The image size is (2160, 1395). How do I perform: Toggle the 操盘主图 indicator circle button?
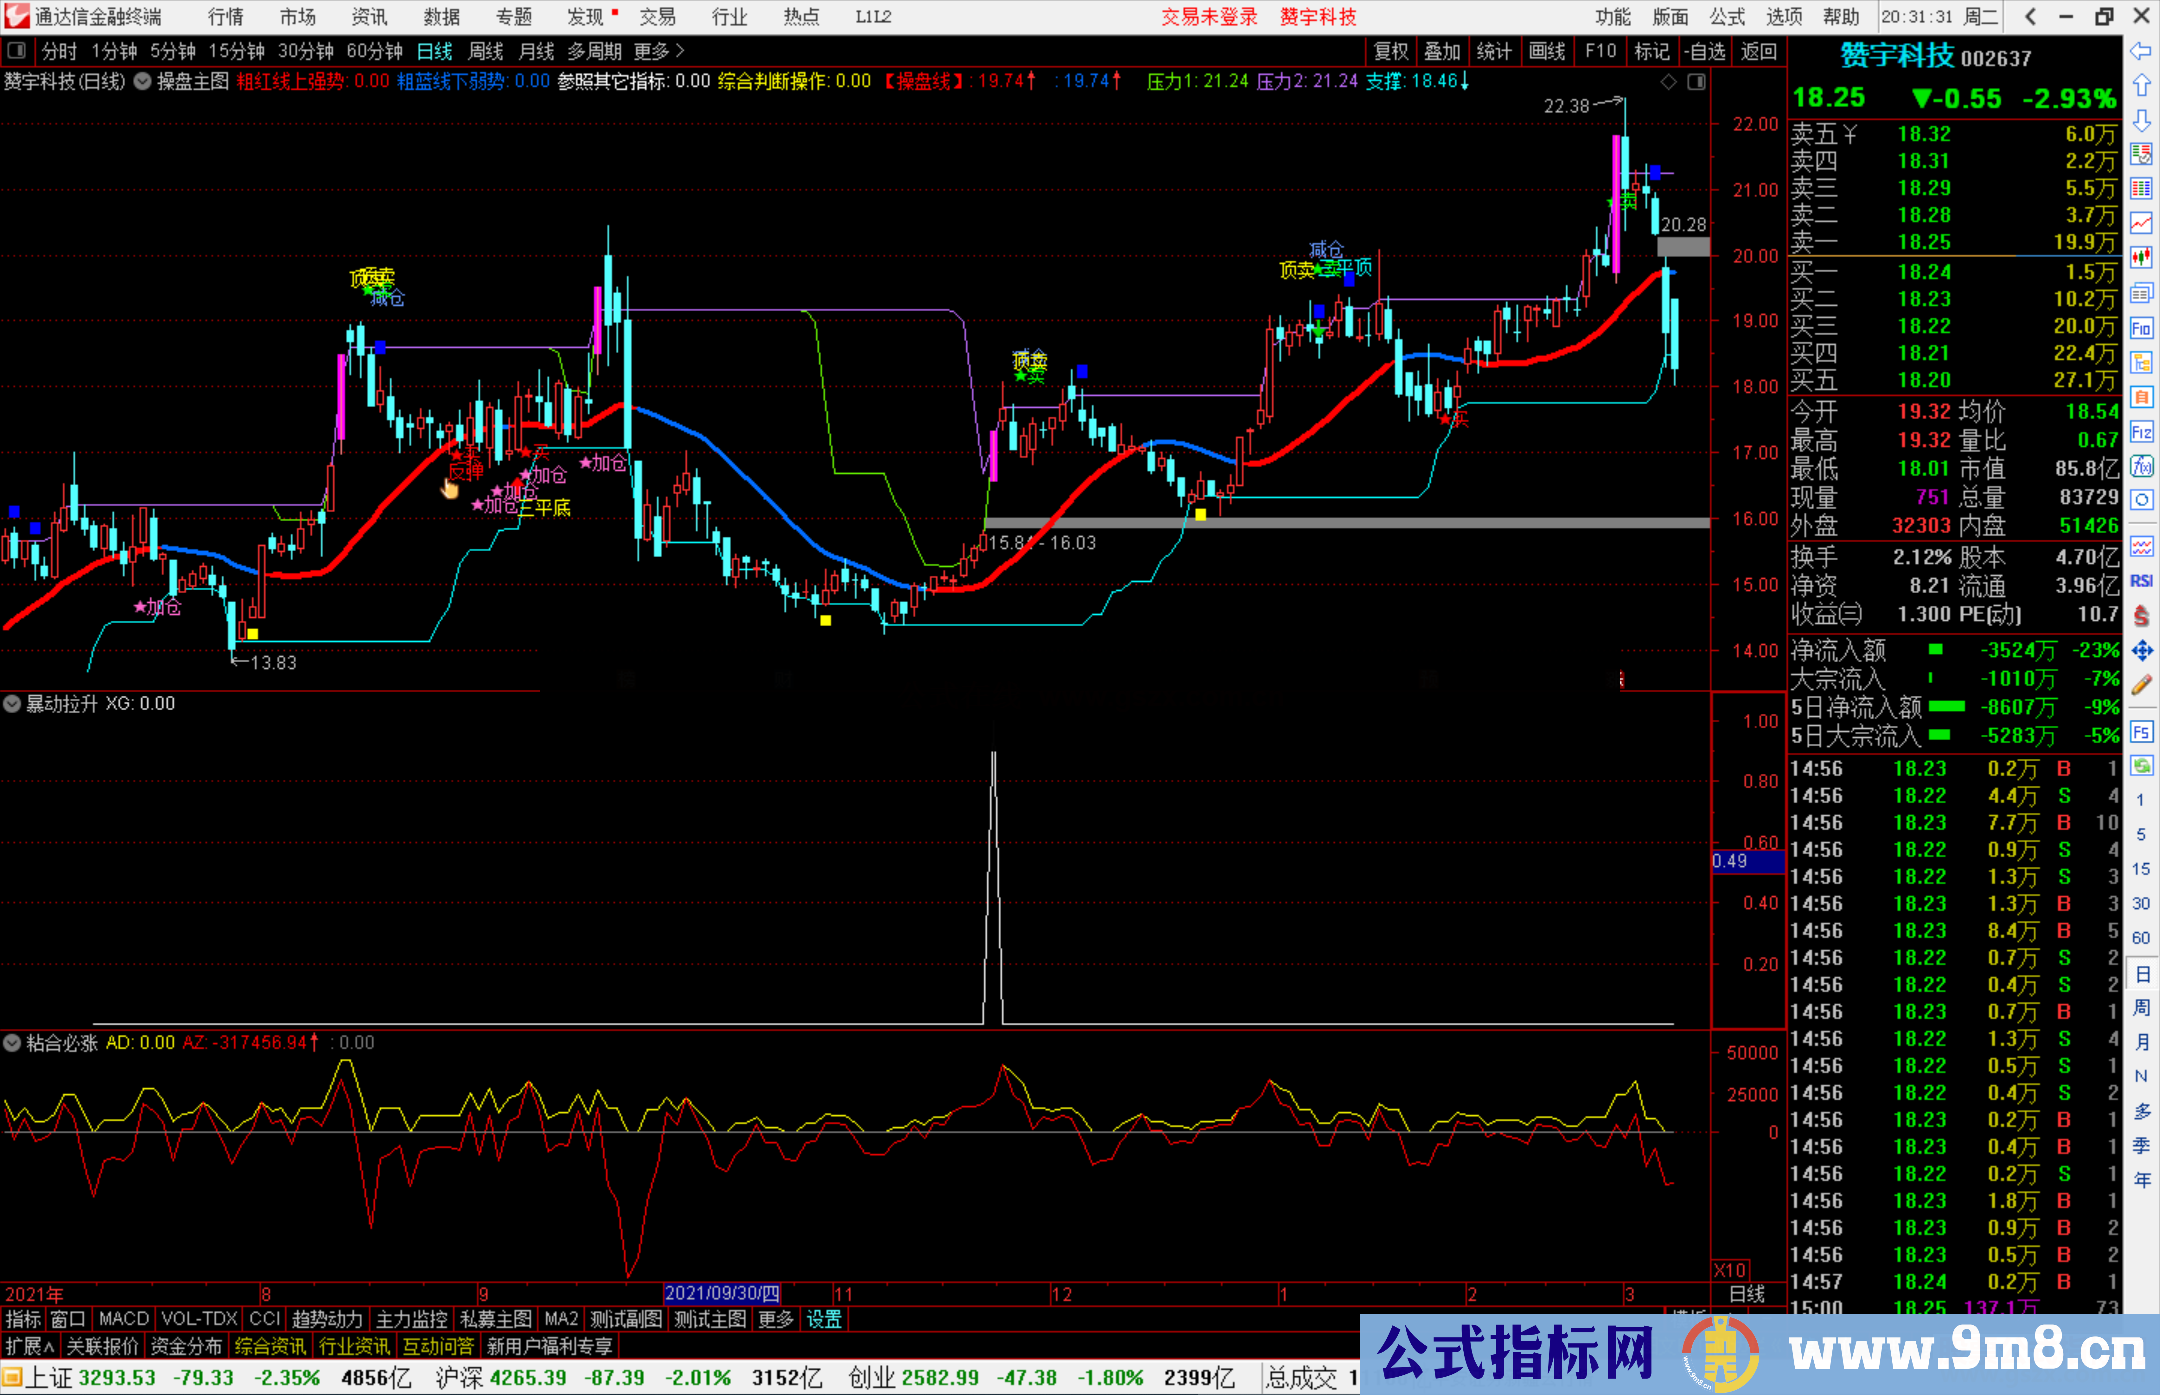click(x=143, y=82)
